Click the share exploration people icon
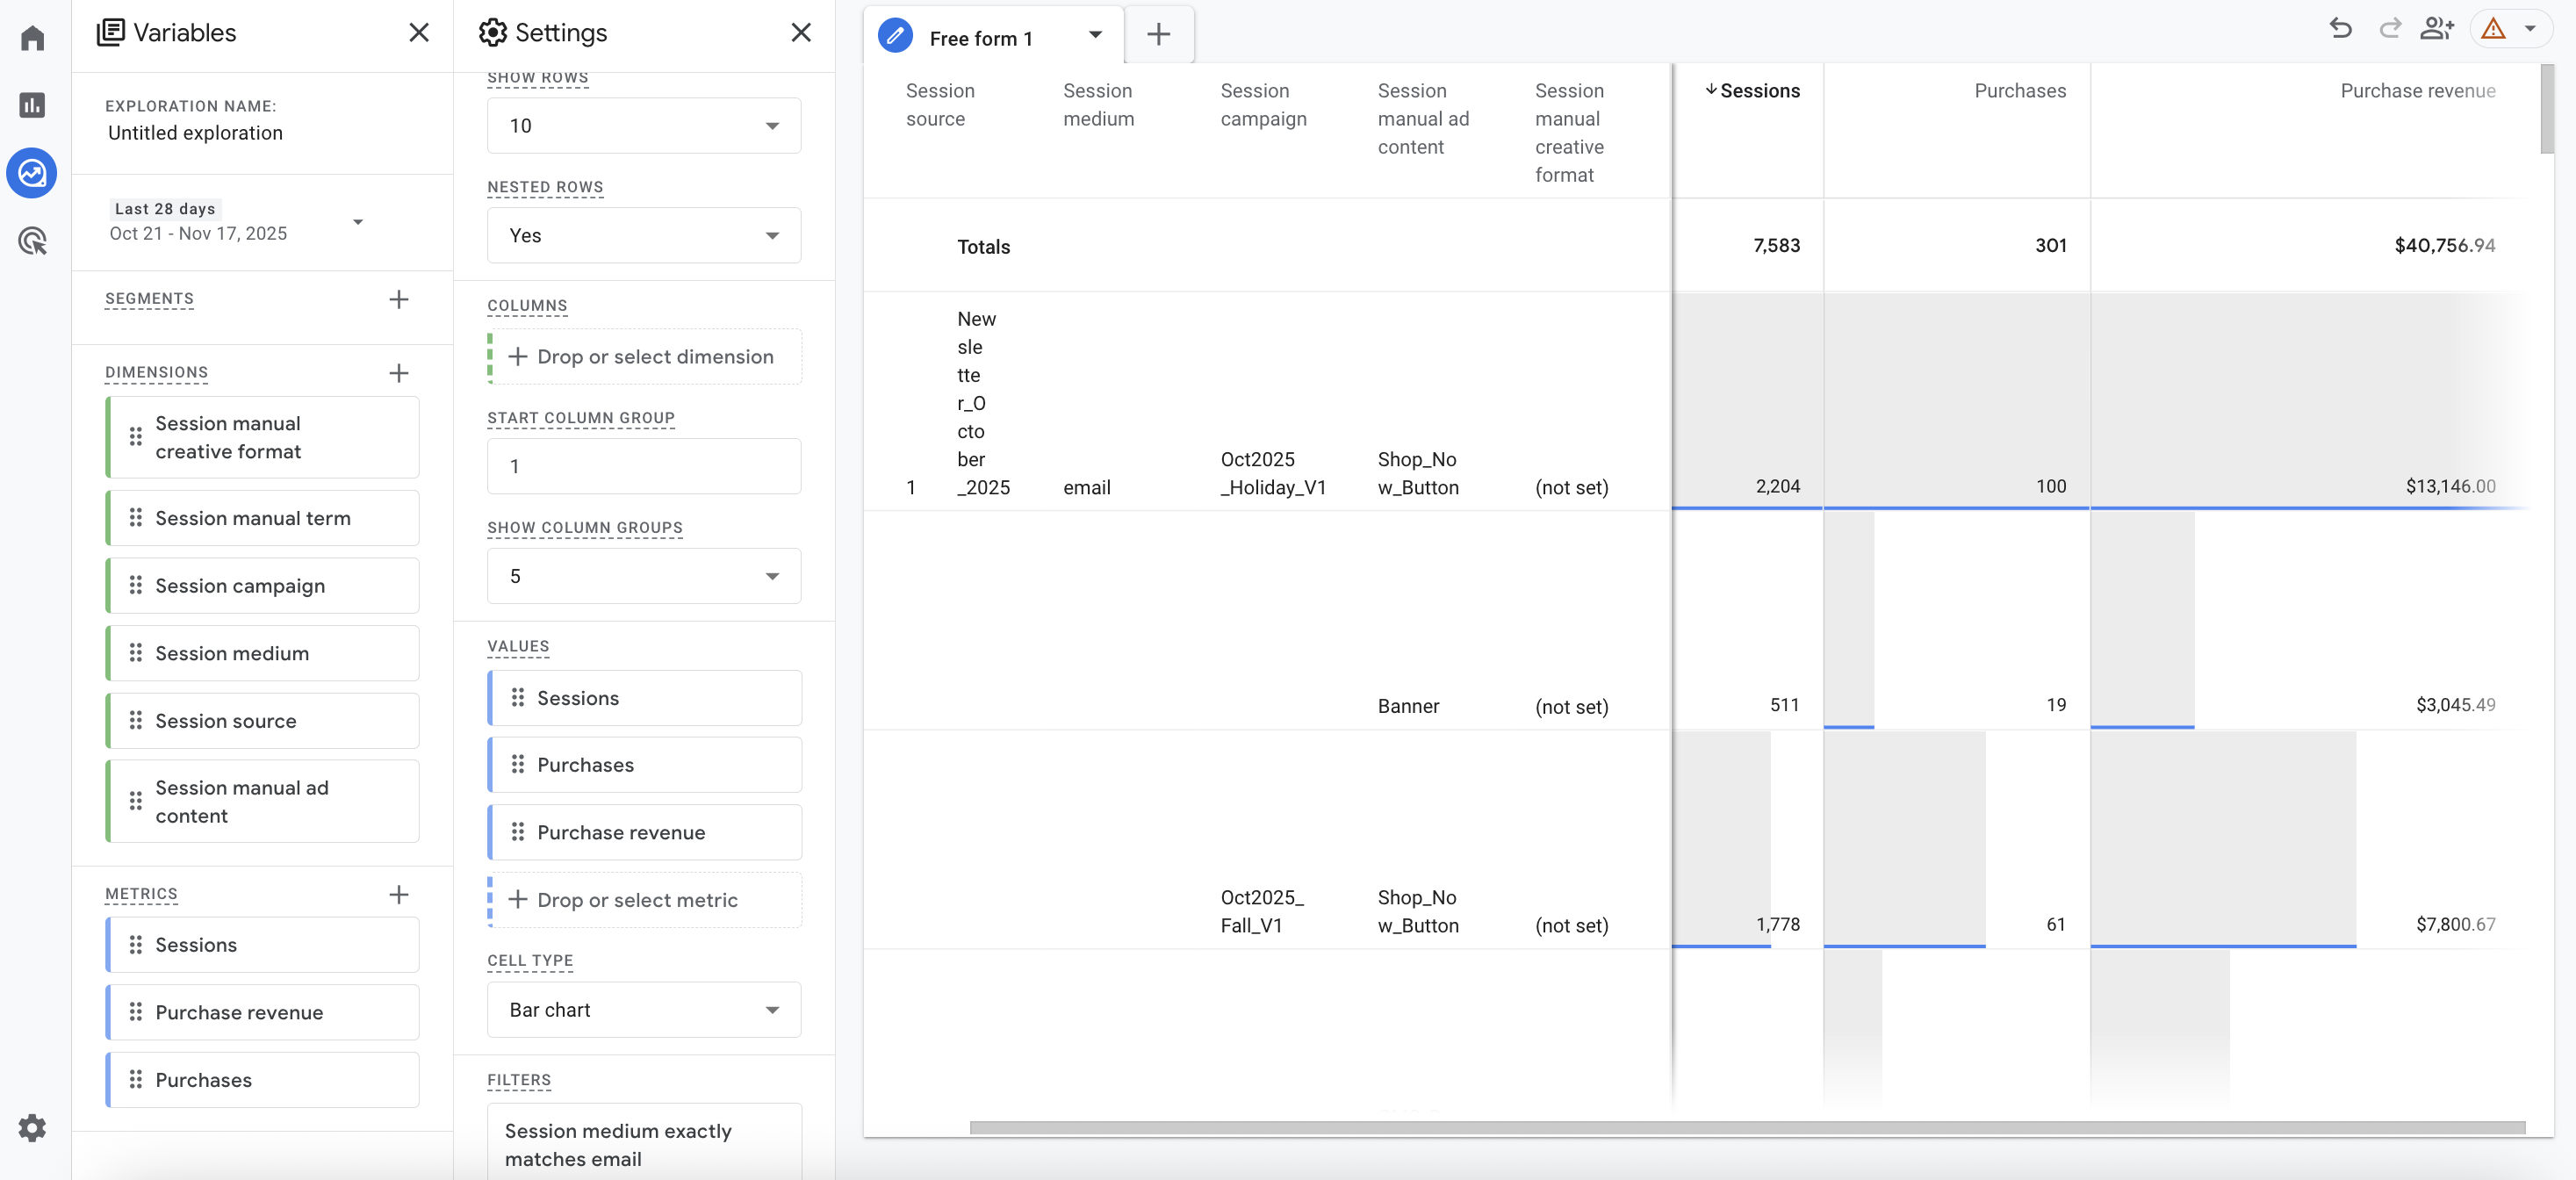Viewport: 2576px width, 1180px height. coord(2436,29)
